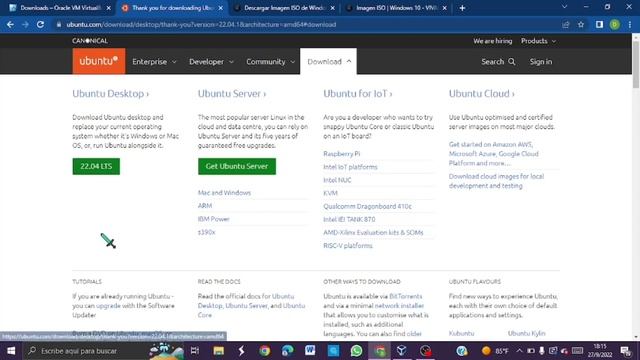Open the KVM link
This screenshot has width=640, height=360.
[x=330, y=193]
